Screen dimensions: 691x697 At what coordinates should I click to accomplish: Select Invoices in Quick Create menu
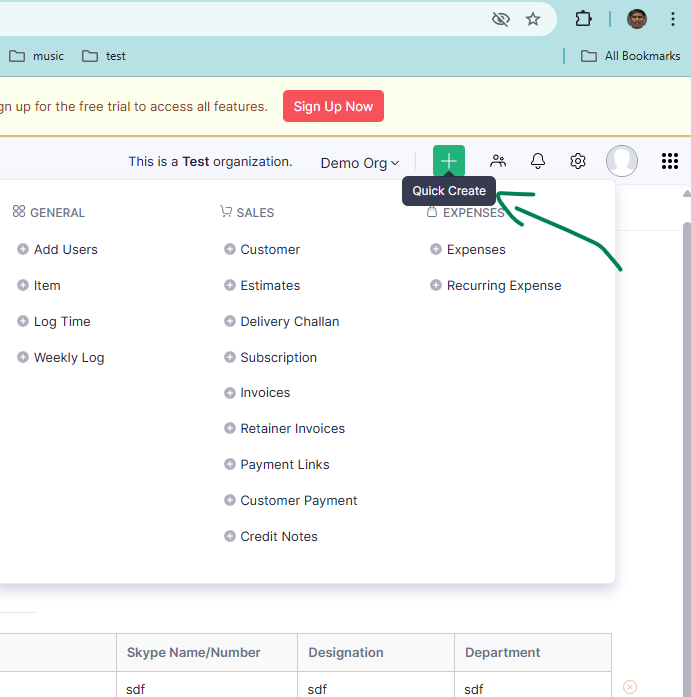[x=265, y=393]
